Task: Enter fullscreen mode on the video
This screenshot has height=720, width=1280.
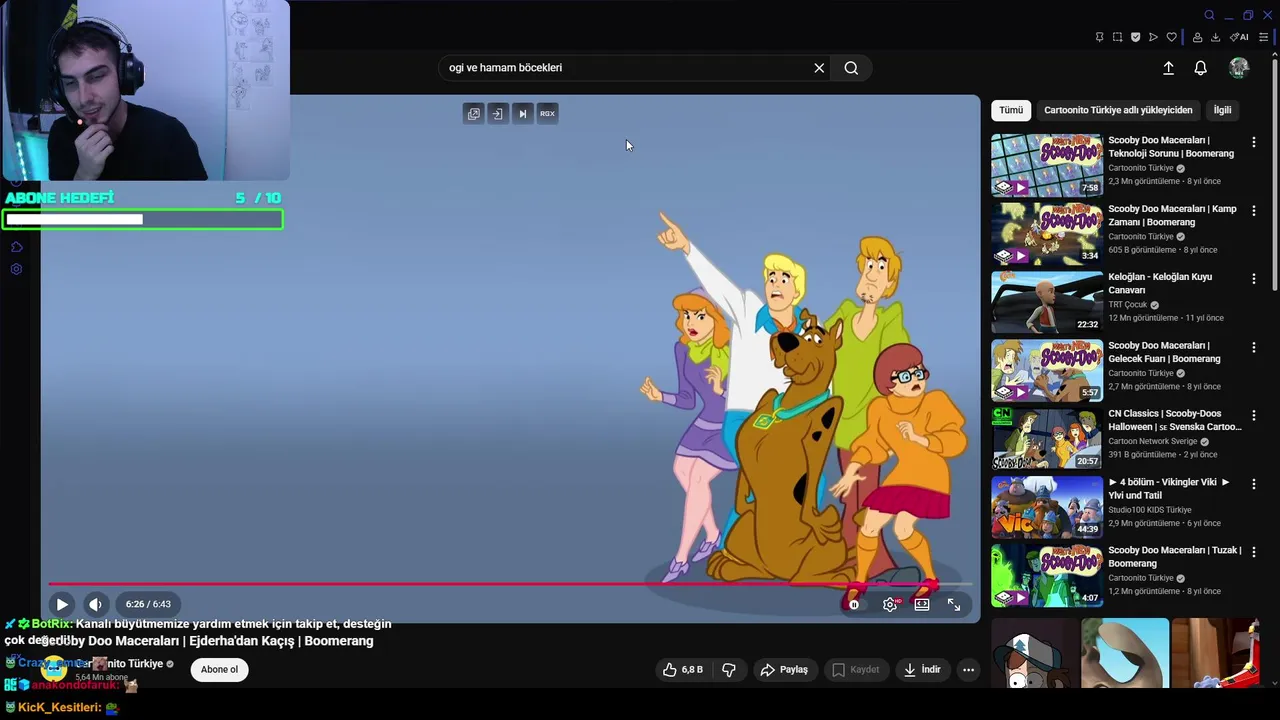Action: tap(954, 604)
